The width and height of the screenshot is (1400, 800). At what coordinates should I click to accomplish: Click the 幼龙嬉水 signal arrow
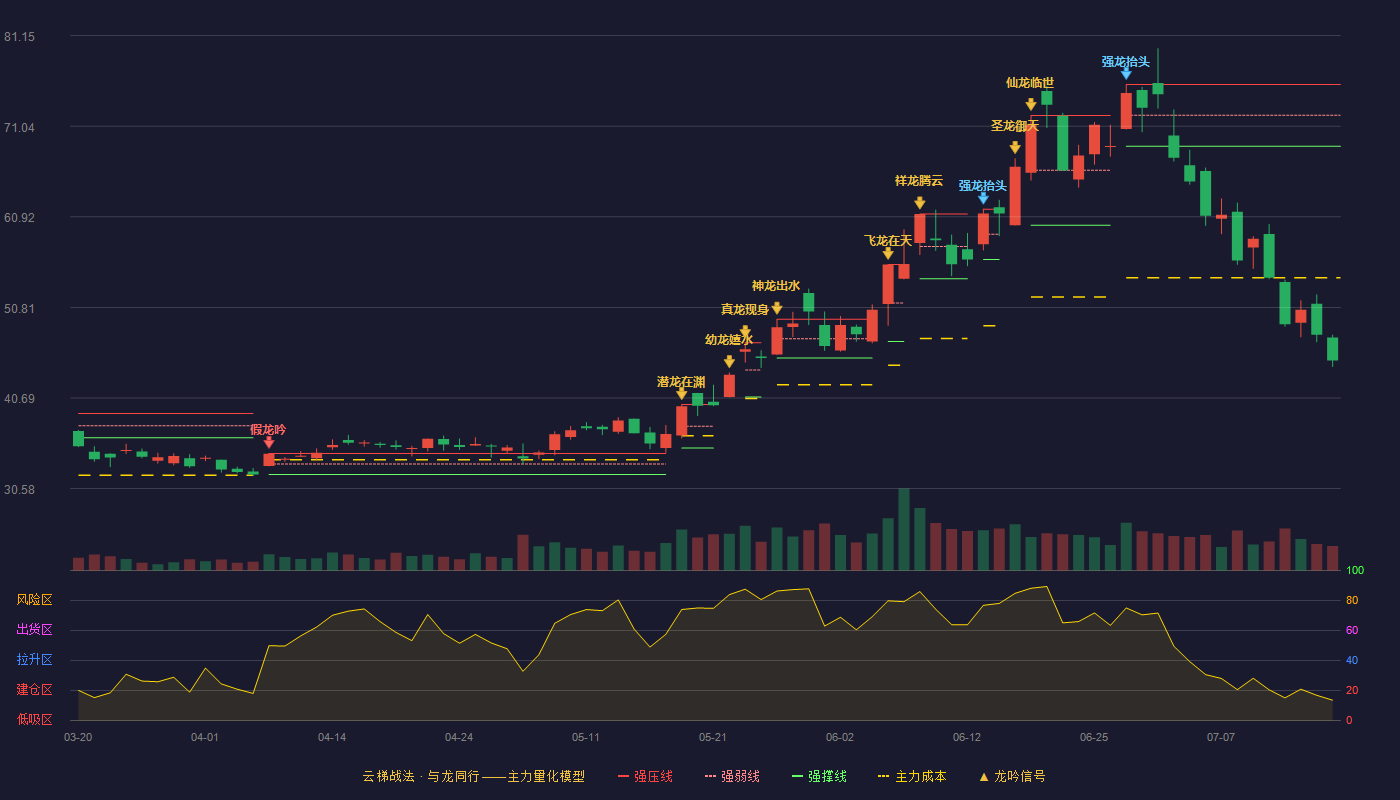pos(729,362)
